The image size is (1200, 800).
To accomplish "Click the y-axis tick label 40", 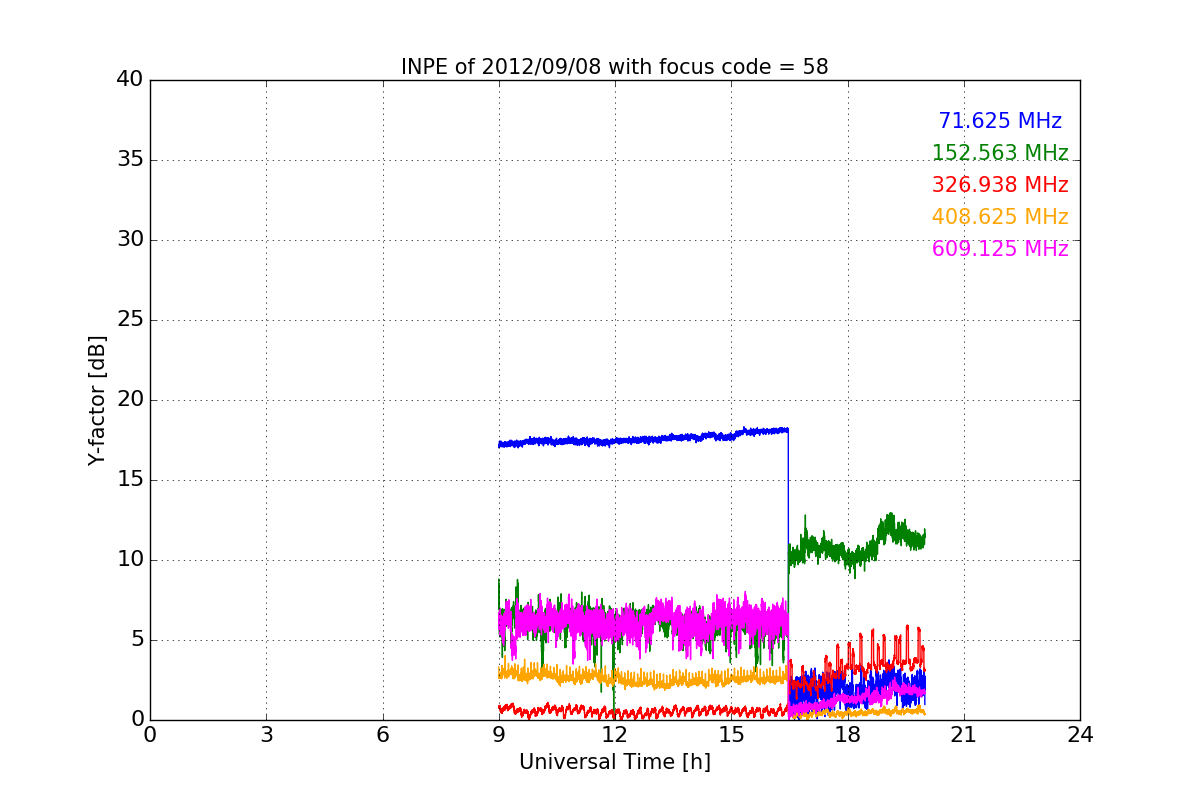I will (x=130, y=80).
